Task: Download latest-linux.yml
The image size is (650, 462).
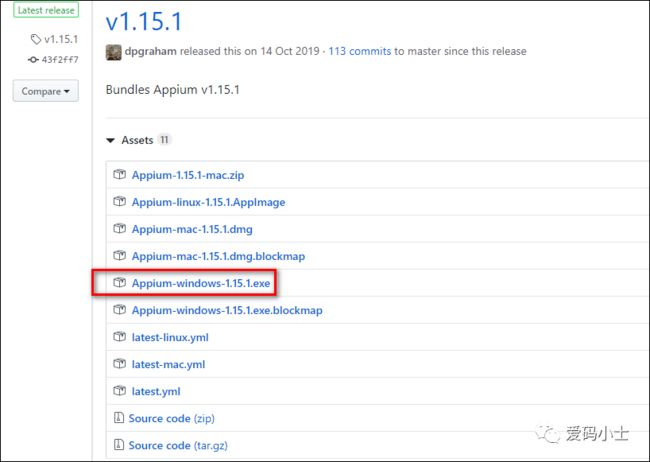Action: coord(170,337)
